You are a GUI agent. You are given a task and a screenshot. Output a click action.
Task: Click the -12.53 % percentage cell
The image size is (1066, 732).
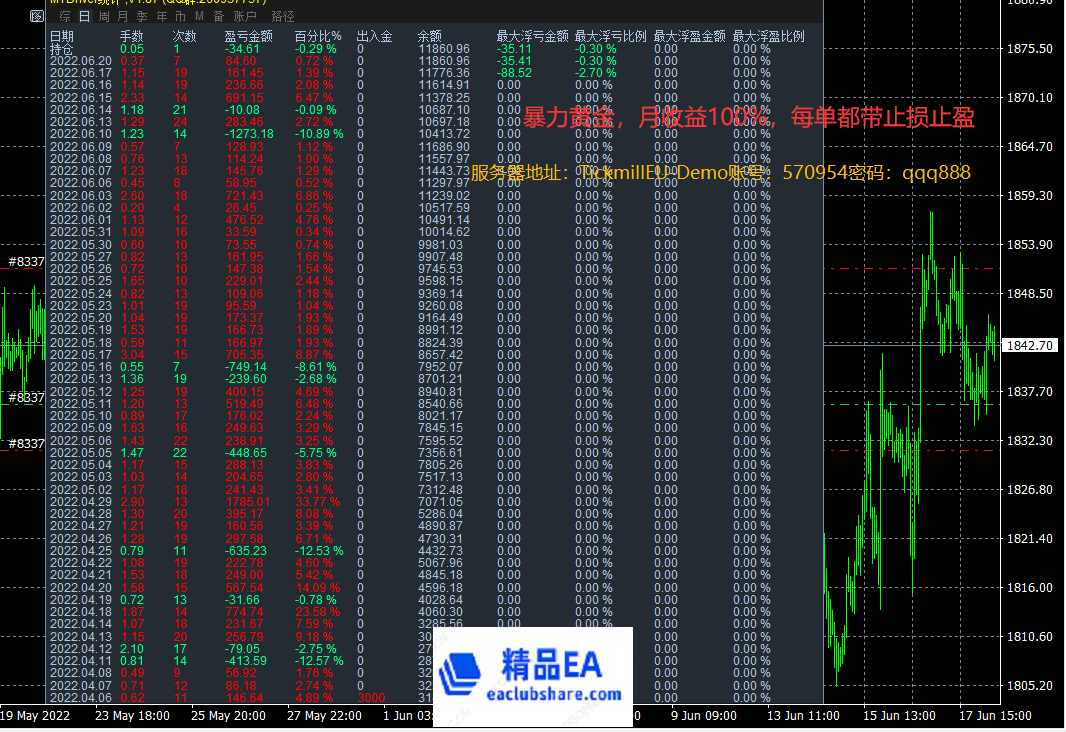320,551
